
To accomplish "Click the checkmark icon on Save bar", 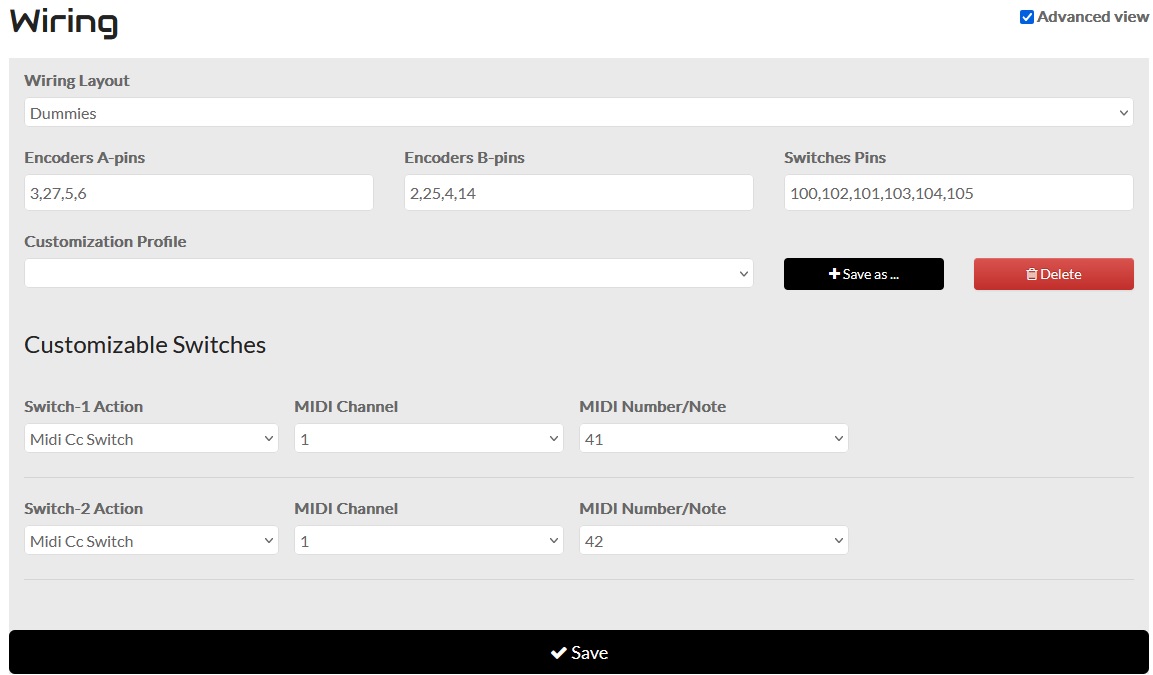I will point(558,653).
